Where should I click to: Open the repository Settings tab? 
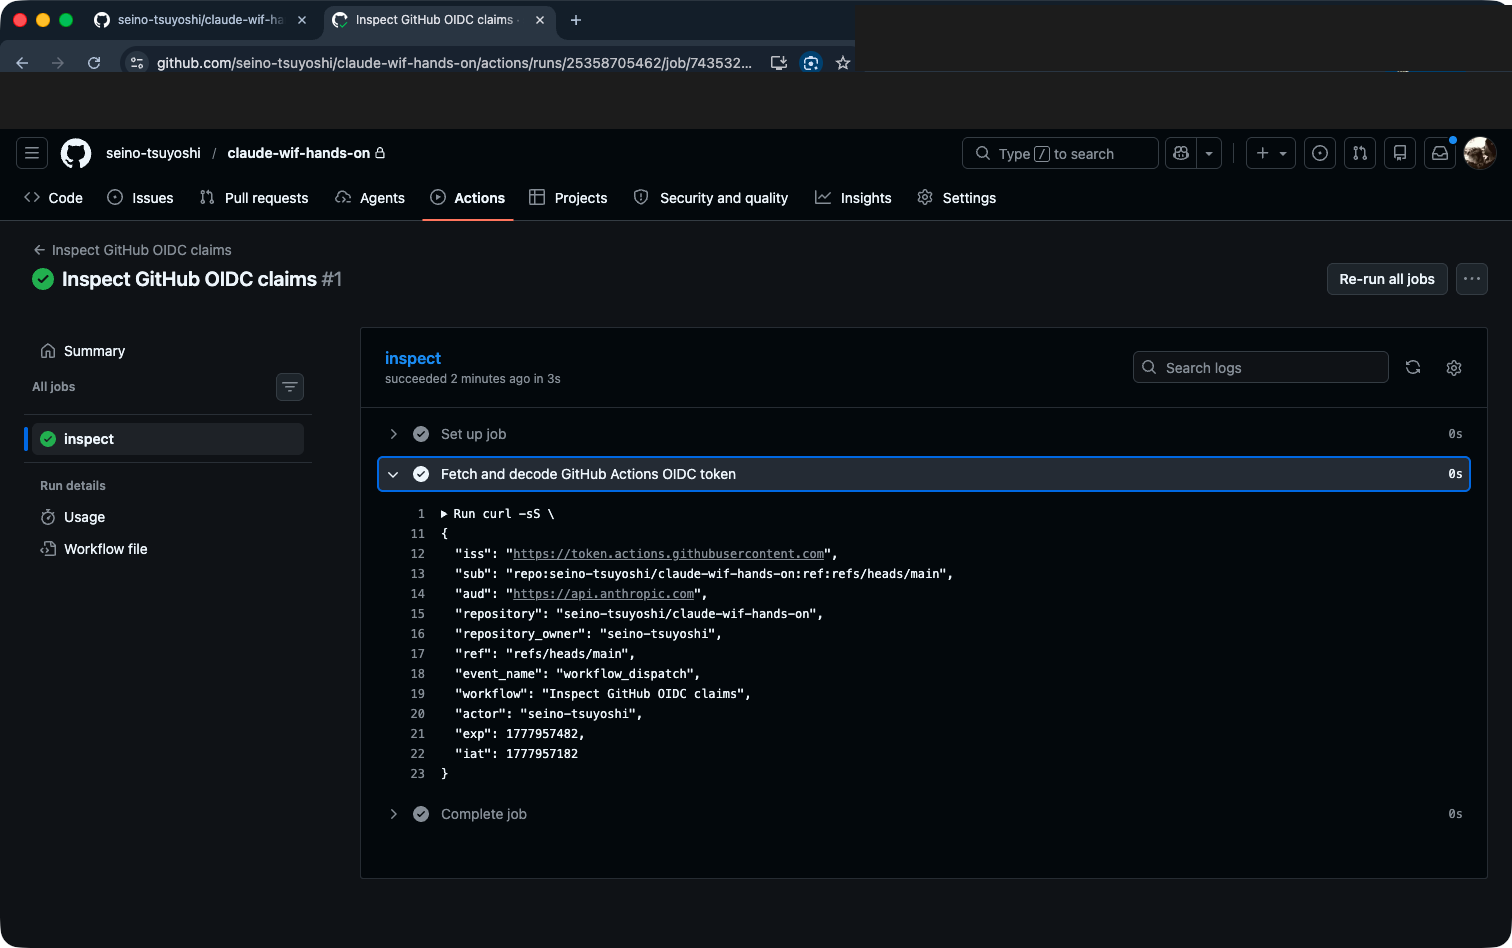957,198
